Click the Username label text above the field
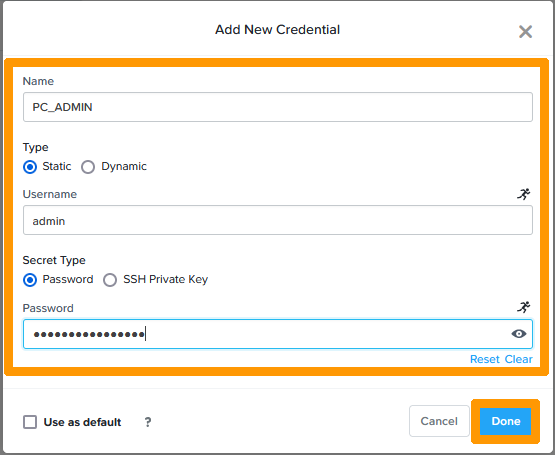This screenshot has width=555, height=455. [50, 194]
